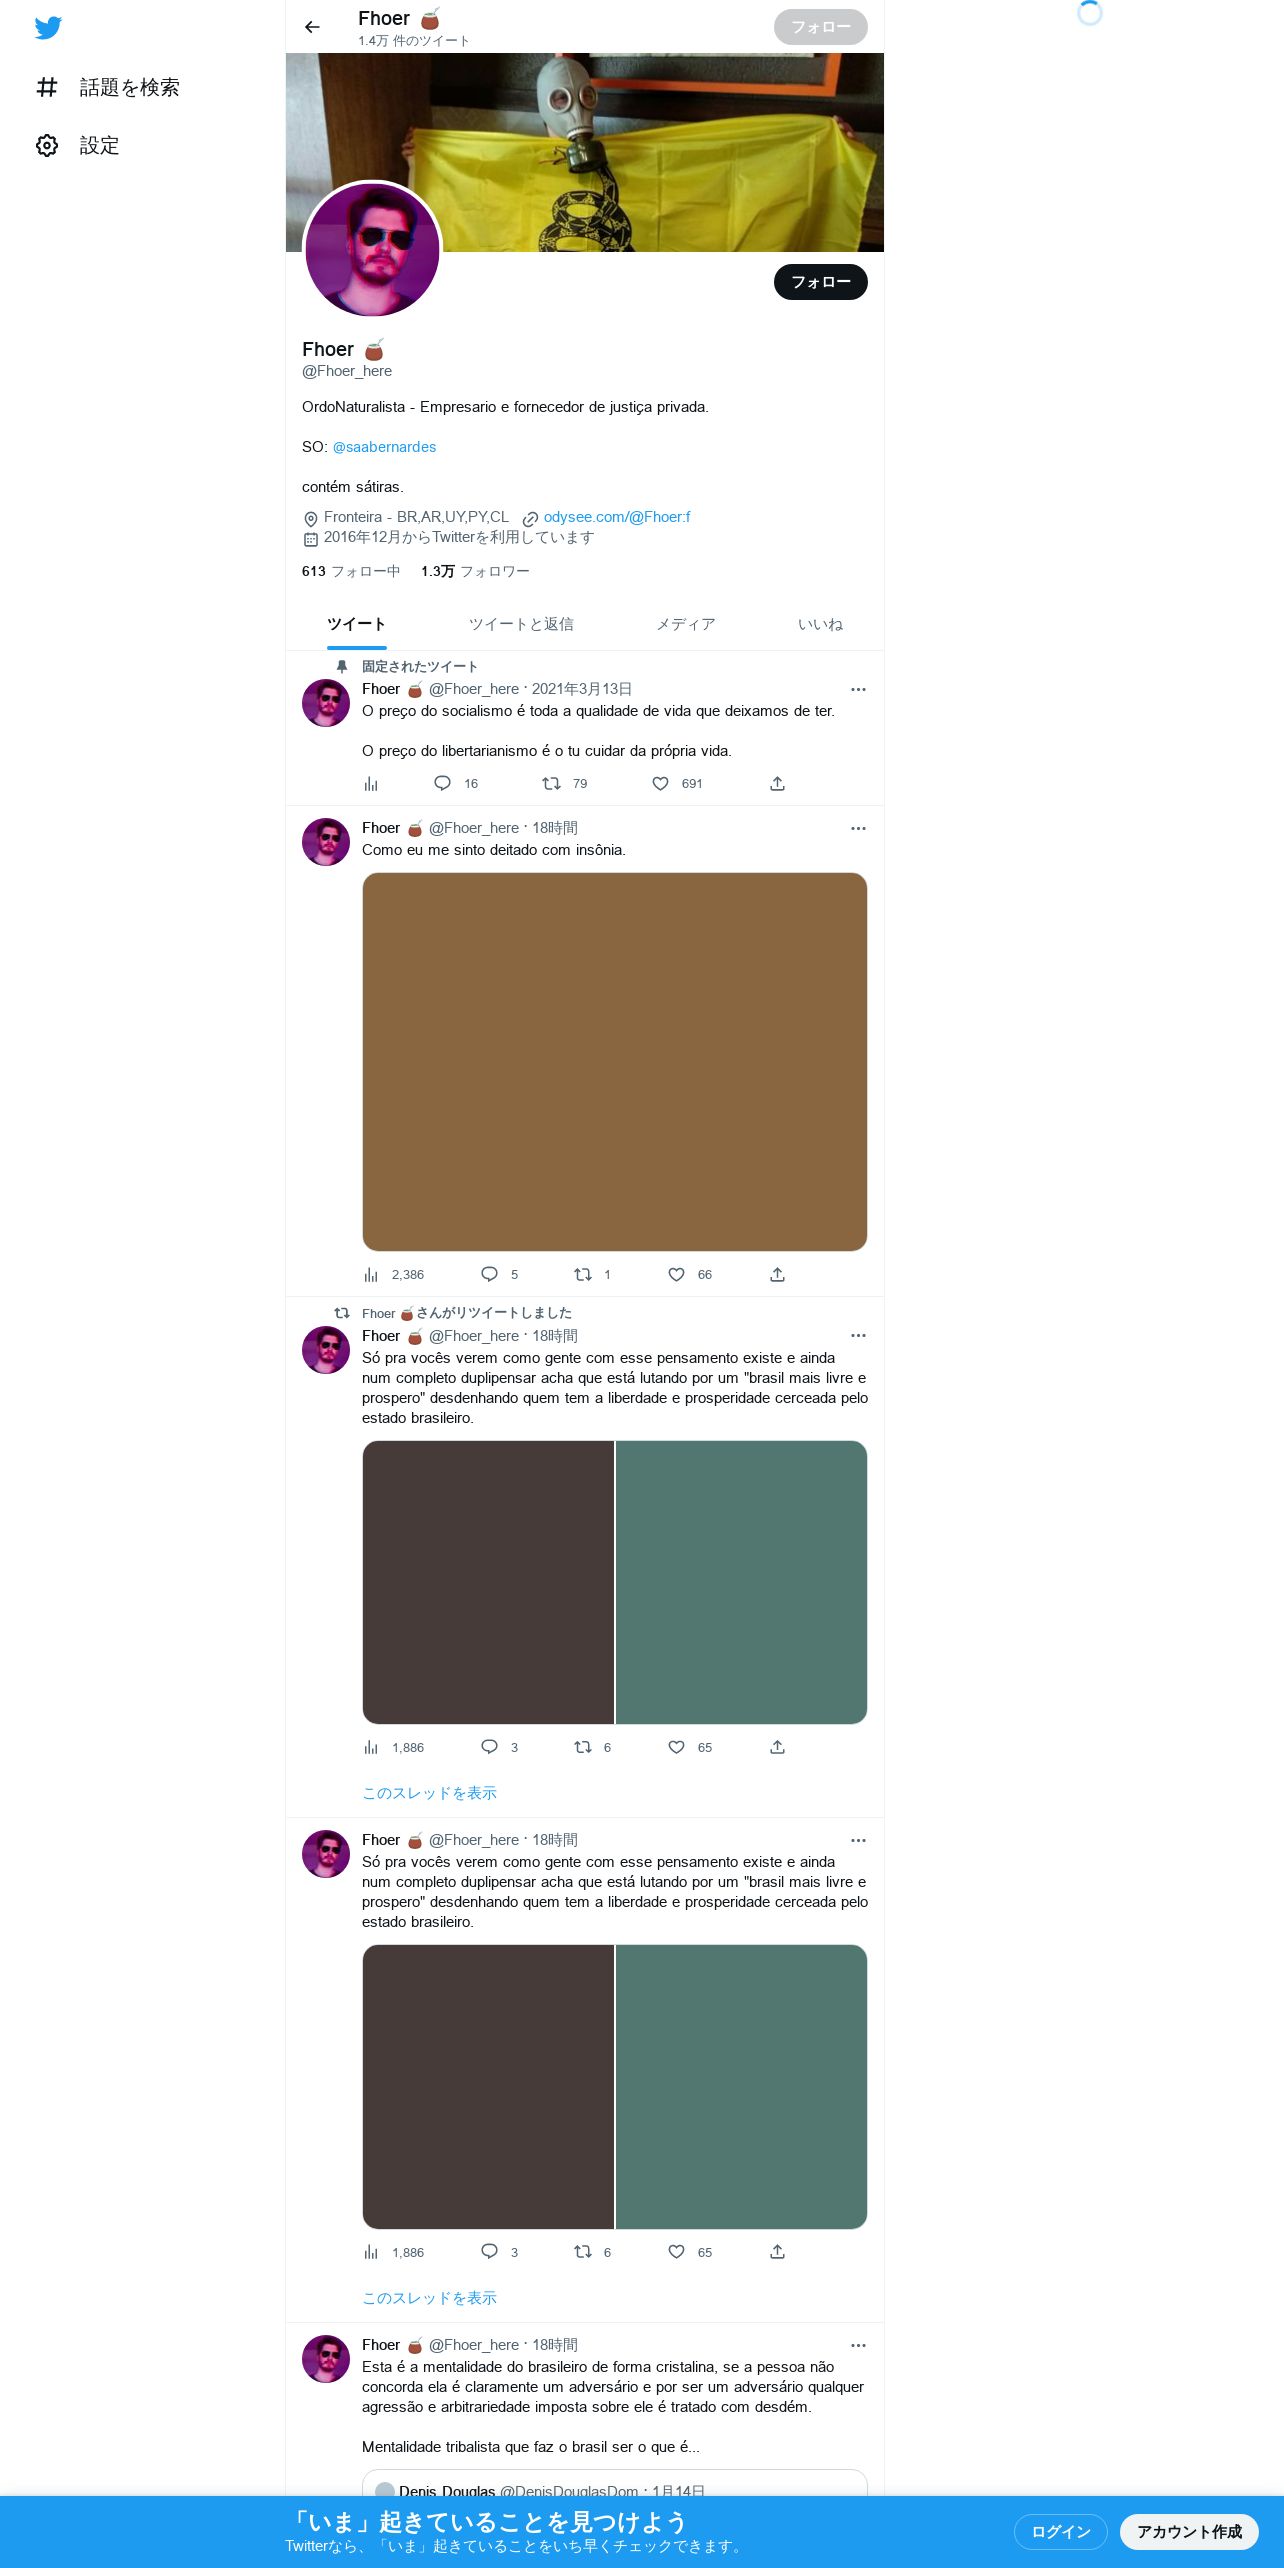The height and width of the screenshot is (2568, 1284).
Task: Click the black フォロー button
Action: [x=820, y=282]
